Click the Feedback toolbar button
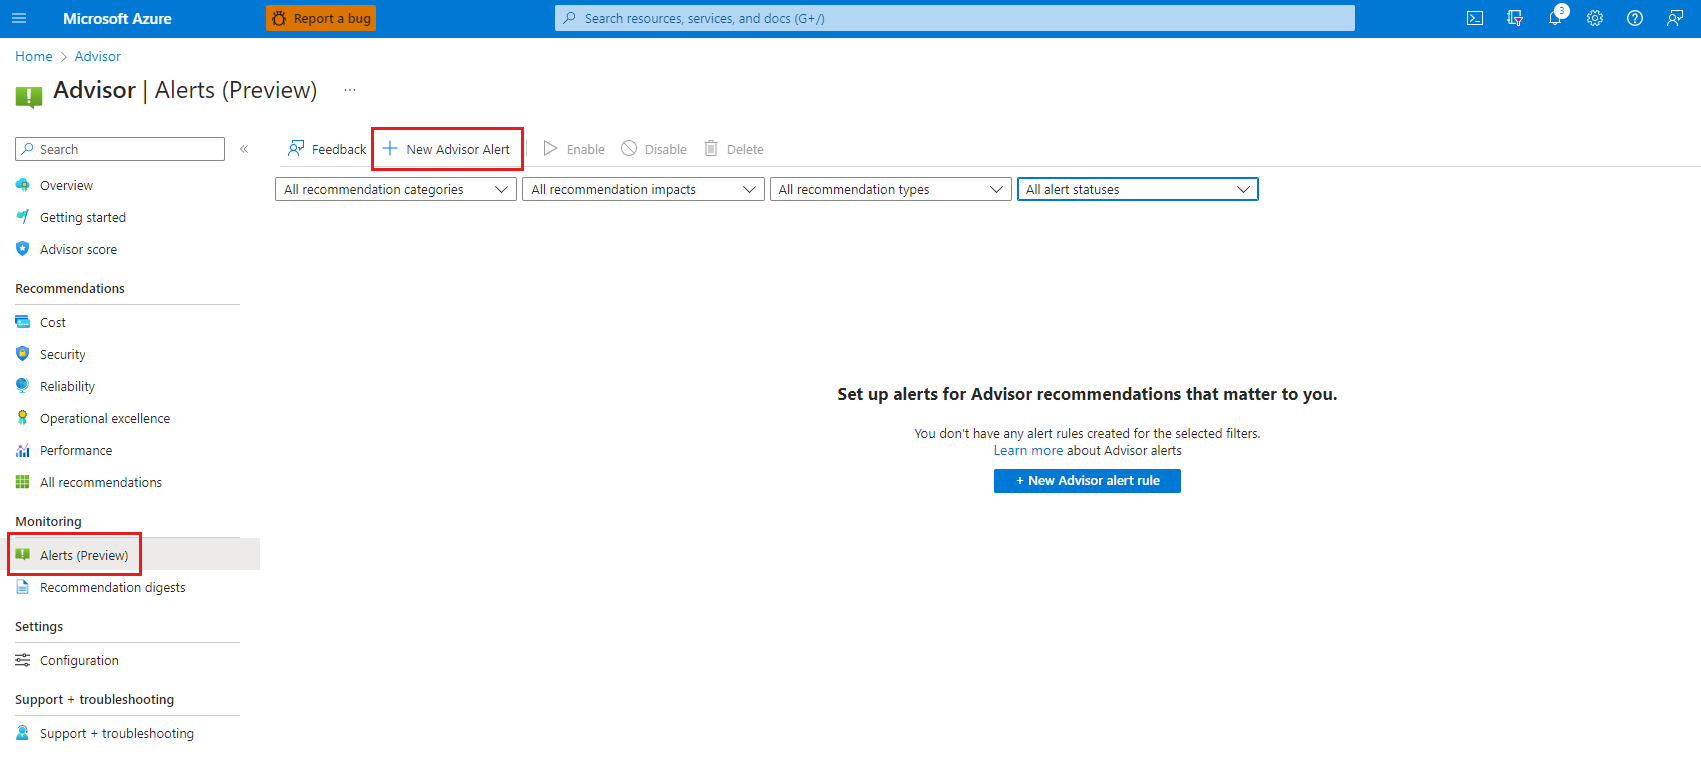Screen dimensions: 1701x758 (x=327, y=149)
